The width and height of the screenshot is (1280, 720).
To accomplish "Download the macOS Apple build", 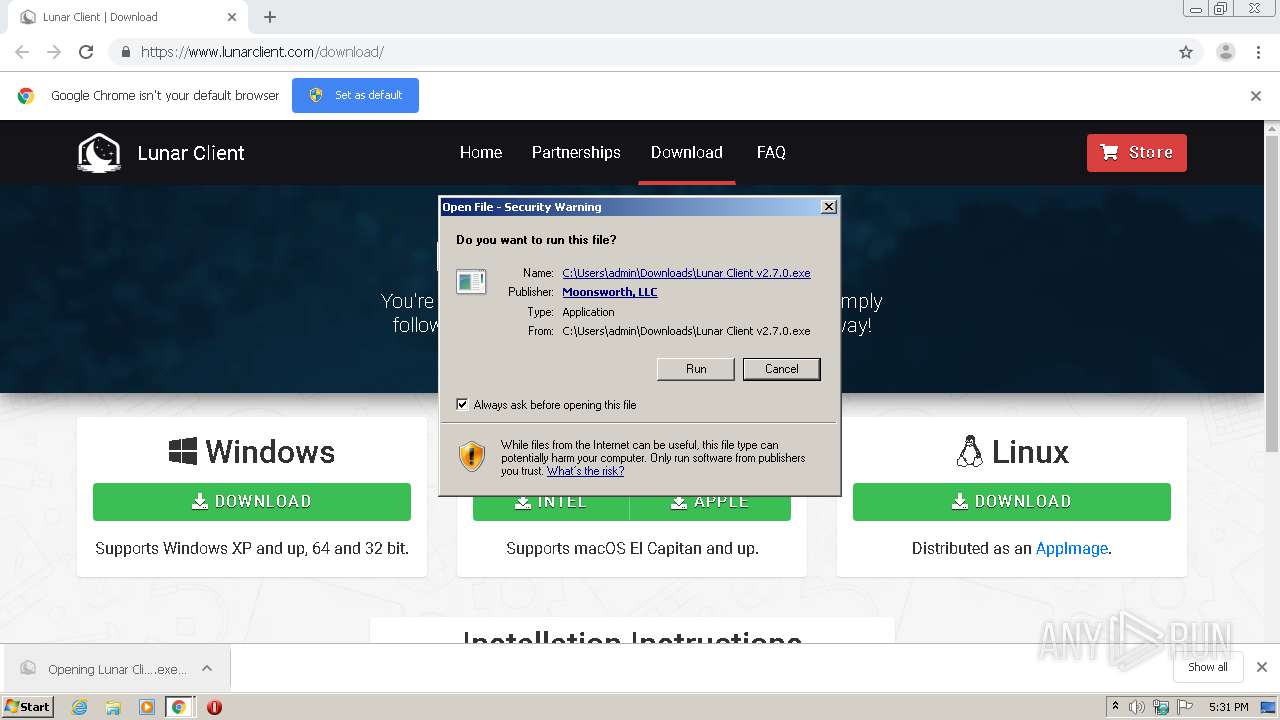I will 710,502.
